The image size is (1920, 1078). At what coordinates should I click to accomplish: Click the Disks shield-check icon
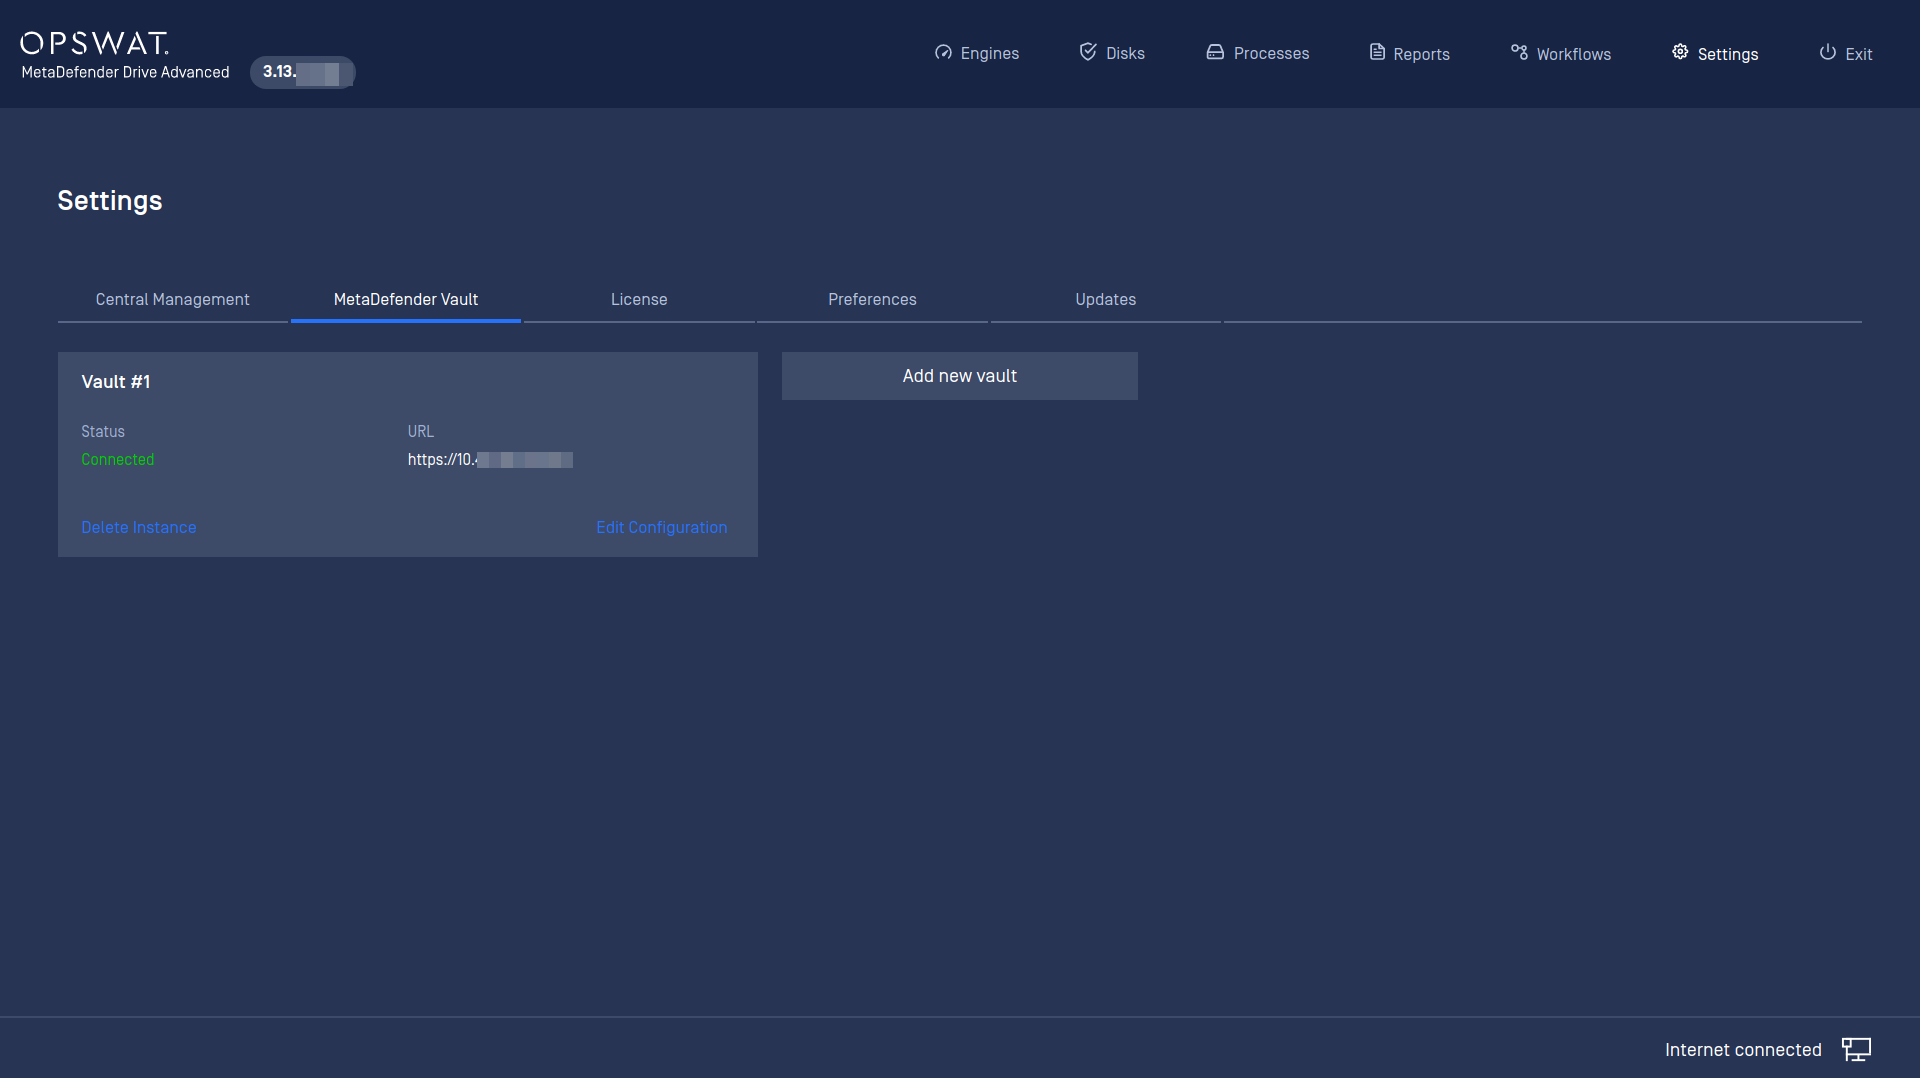coord(1088,52)
